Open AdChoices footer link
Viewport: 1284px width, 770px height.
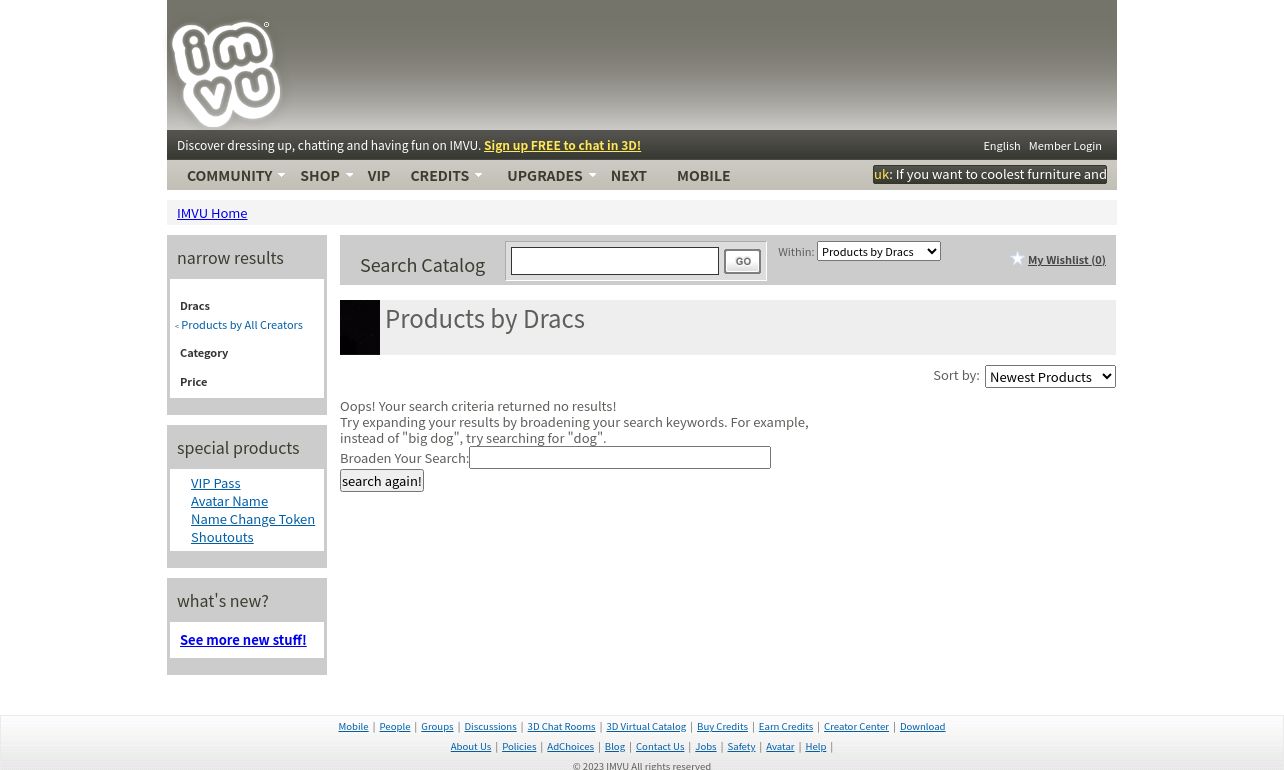[570, 747]
